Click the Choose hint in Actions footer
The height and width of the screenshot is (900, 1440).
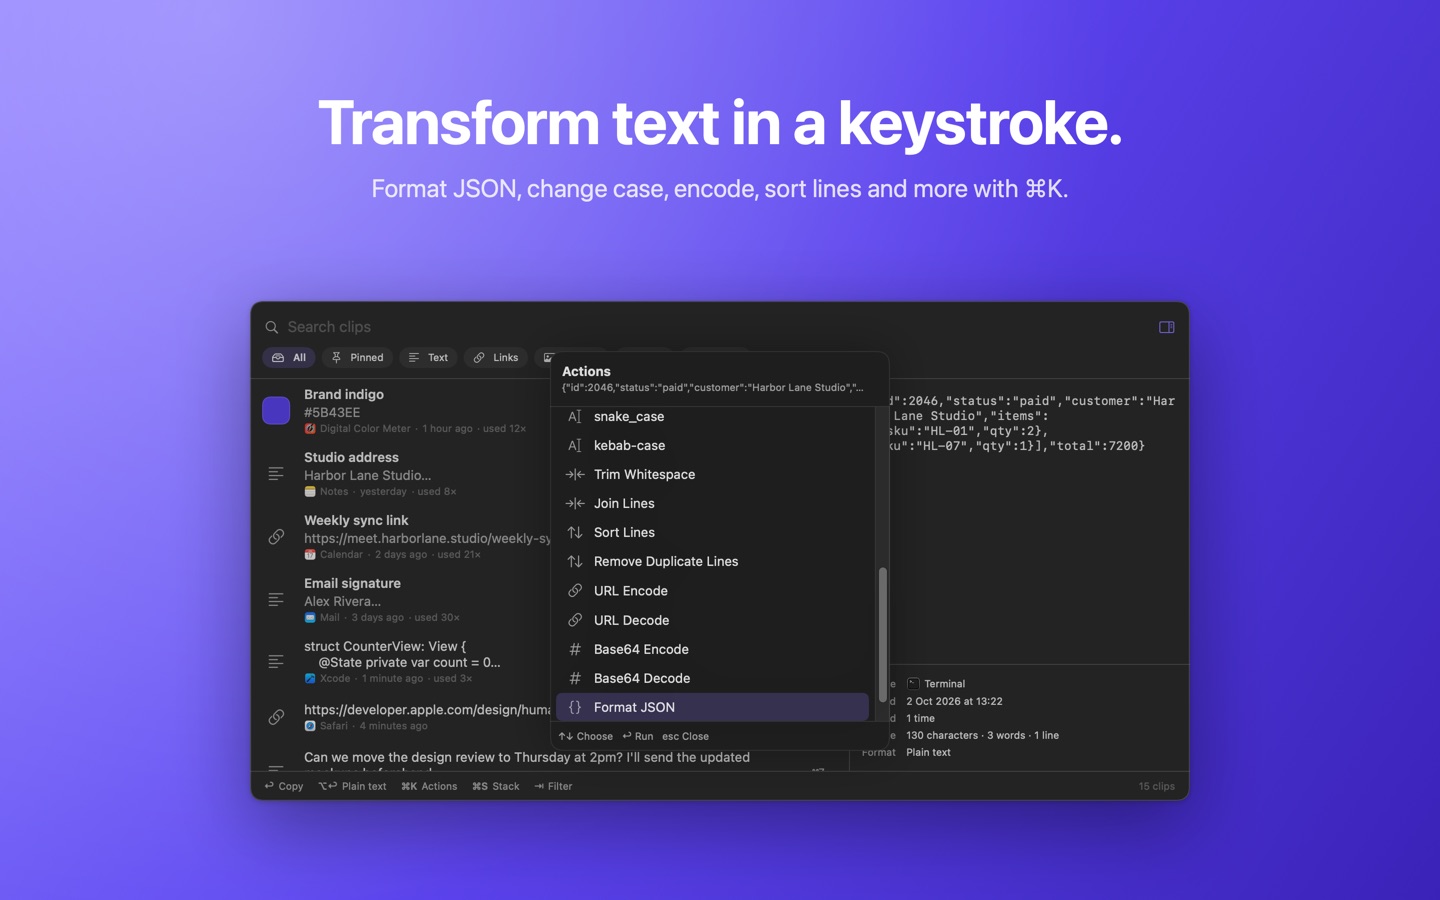(586, 736)
